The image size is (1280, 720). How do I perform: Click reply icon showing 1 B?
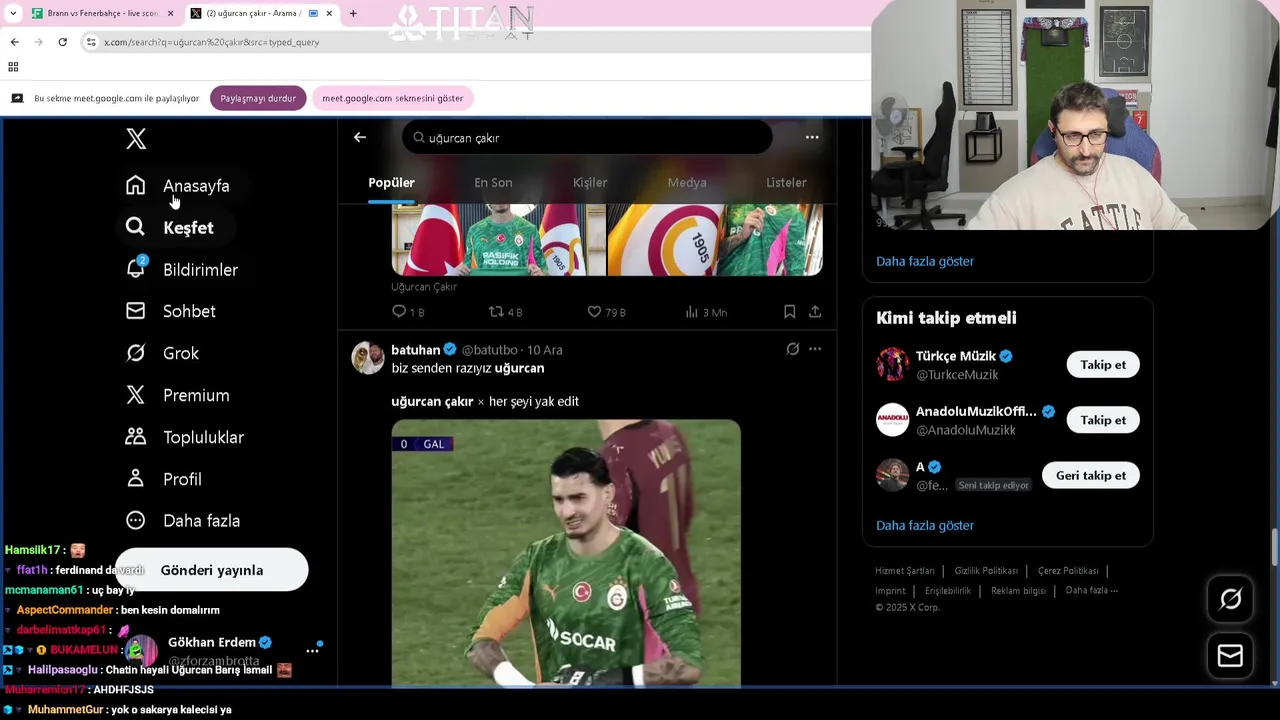point(408,312)
